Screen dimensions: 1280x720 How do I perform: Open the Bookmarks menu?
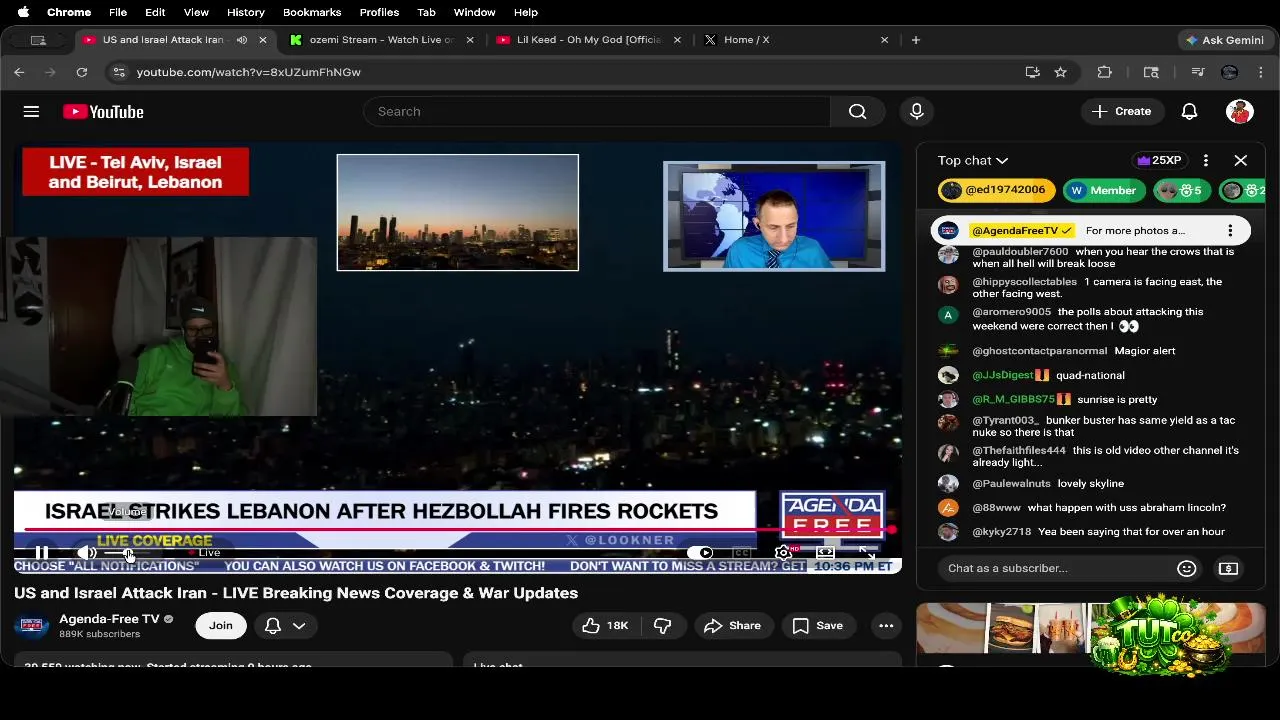pyautogui.click(x=312, y=12)
